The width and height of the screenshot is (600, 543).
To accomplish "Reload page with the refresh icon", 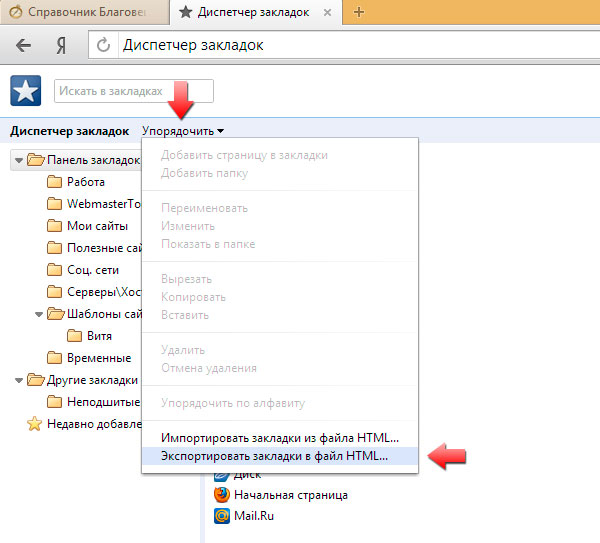I will pos(103,45).
